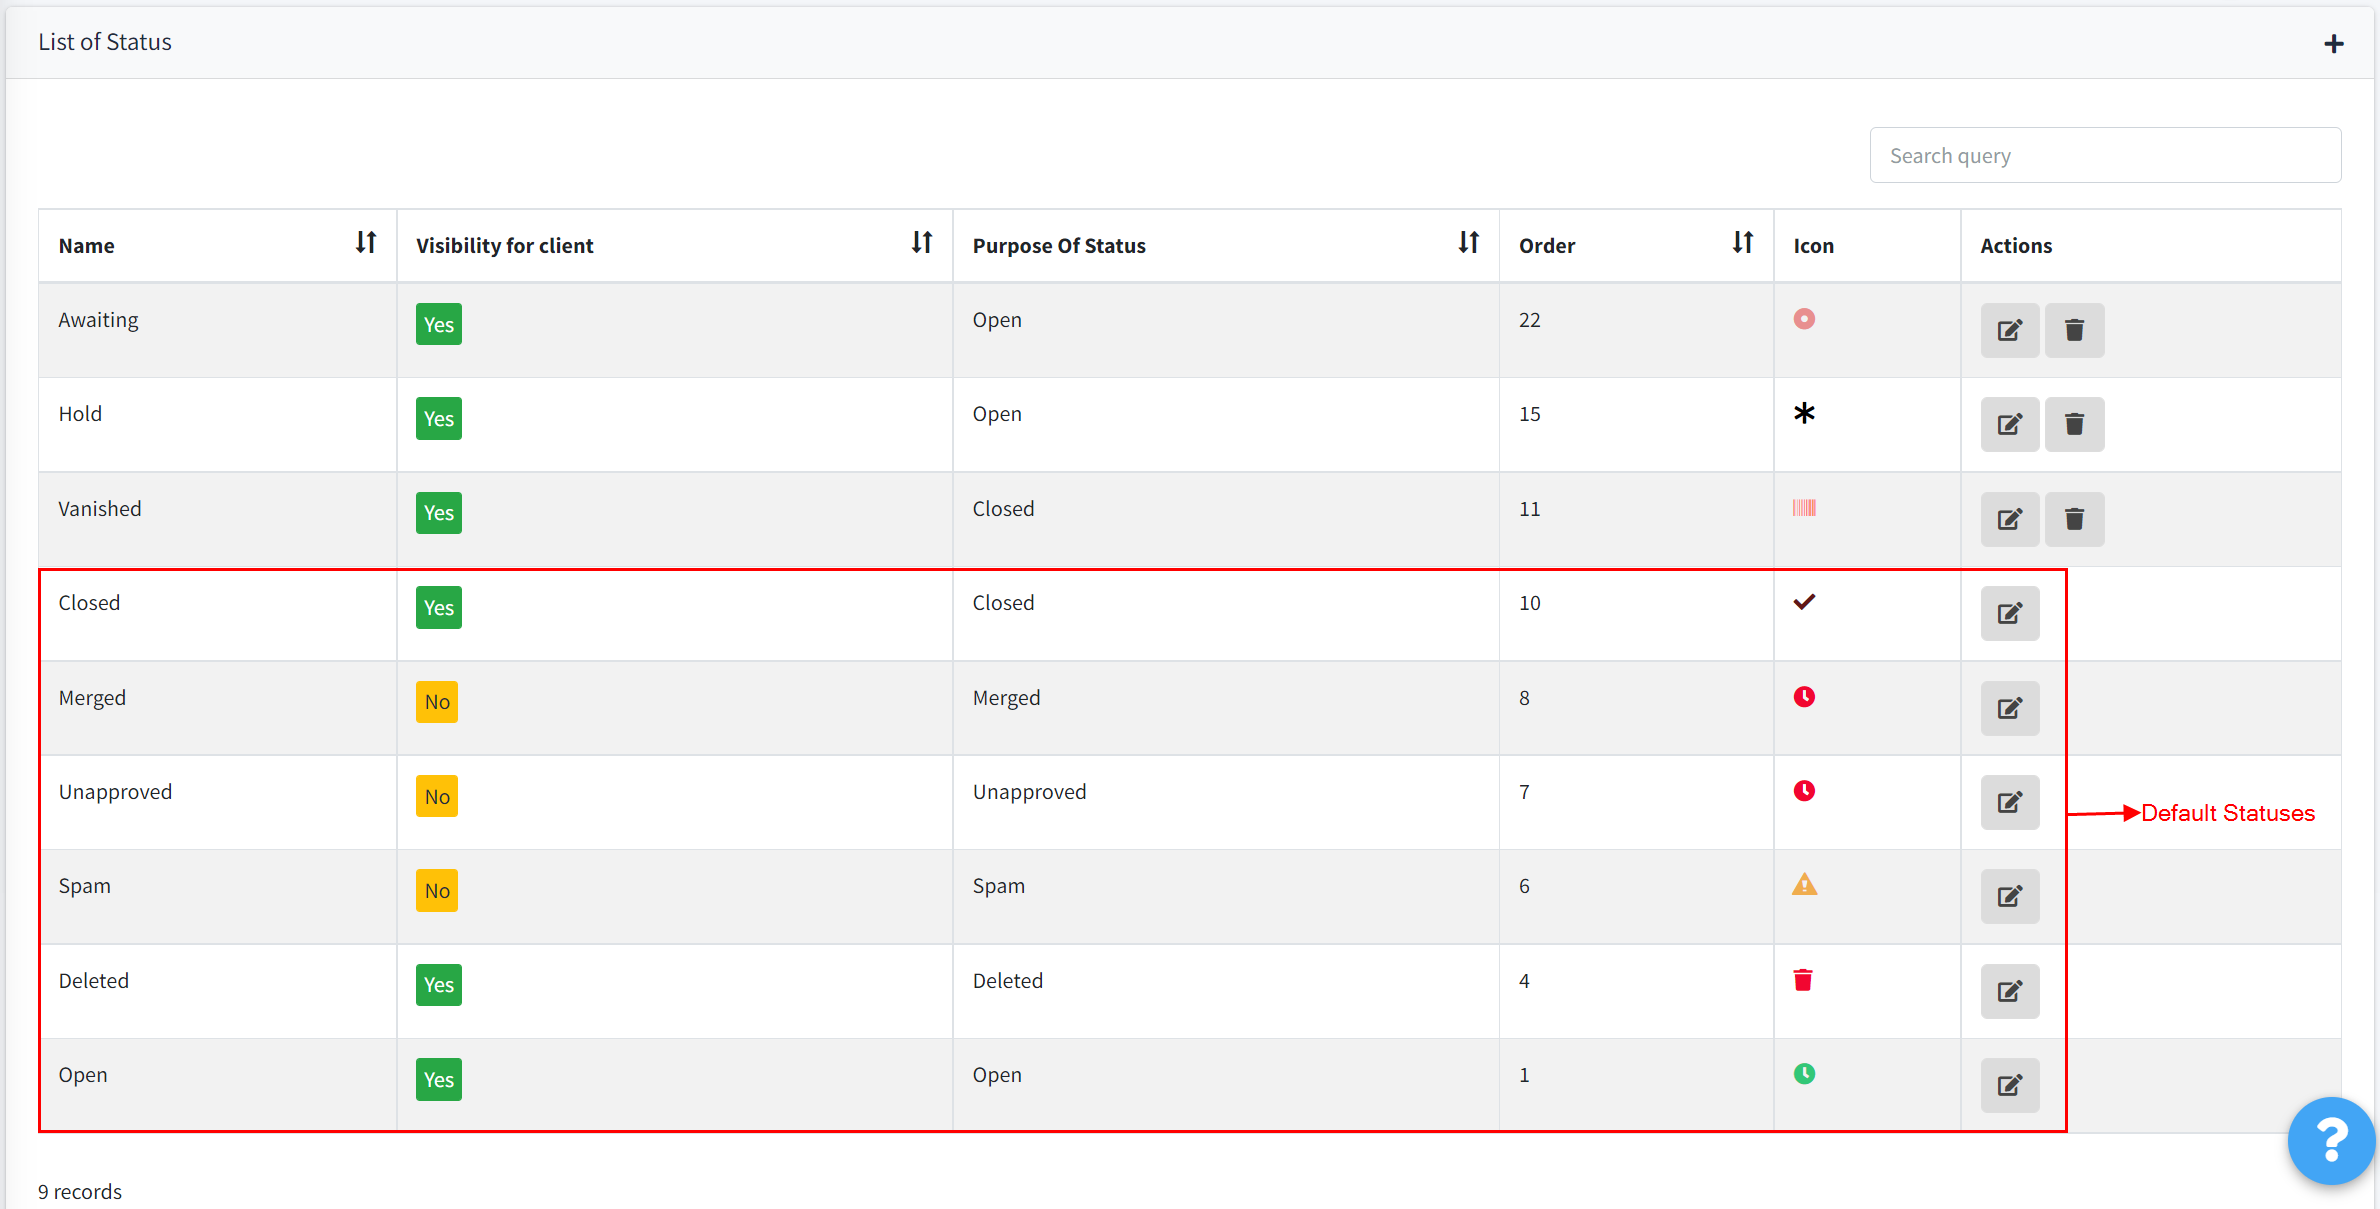Delete the Hold status

tap(2075, 424)
